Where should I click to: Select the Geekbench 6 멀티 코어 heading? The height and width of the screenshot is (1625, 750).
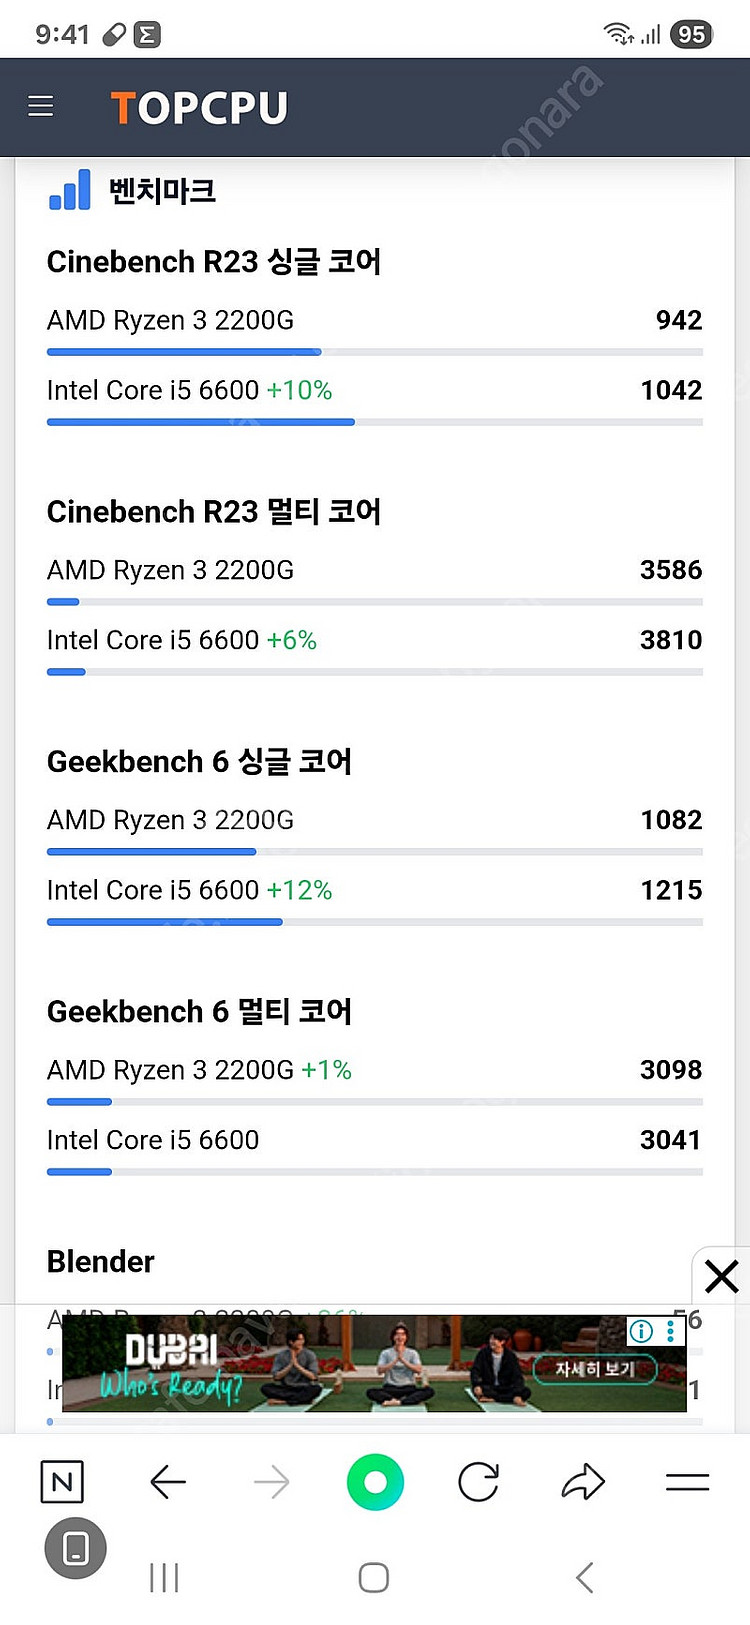point(199,1011)
